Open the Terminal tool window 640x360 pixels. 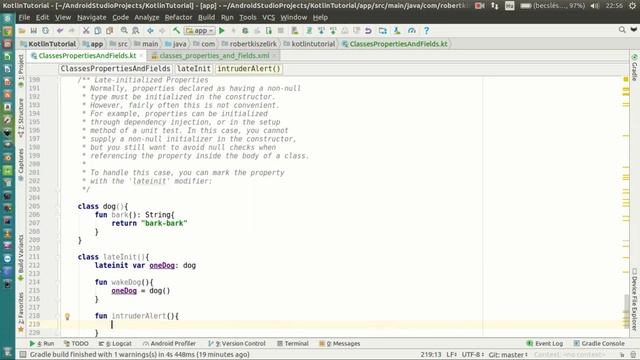[293, 344]
